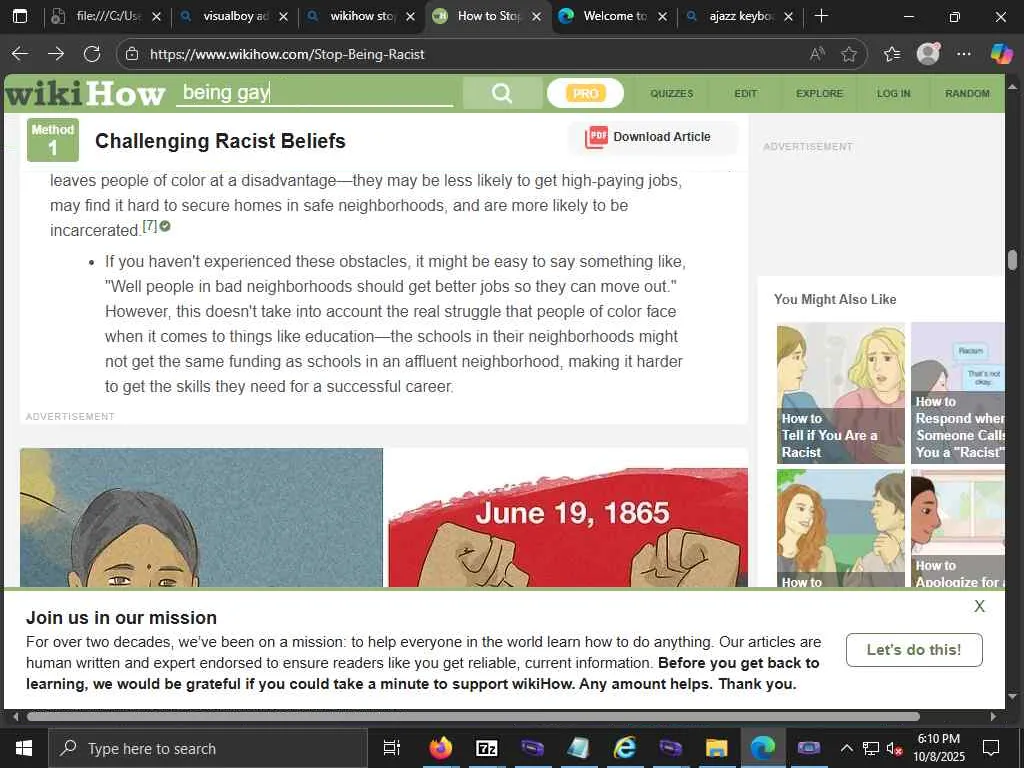1024x768 pixels.
Task: Add this page to favorites star
Action: pos(848,54)
